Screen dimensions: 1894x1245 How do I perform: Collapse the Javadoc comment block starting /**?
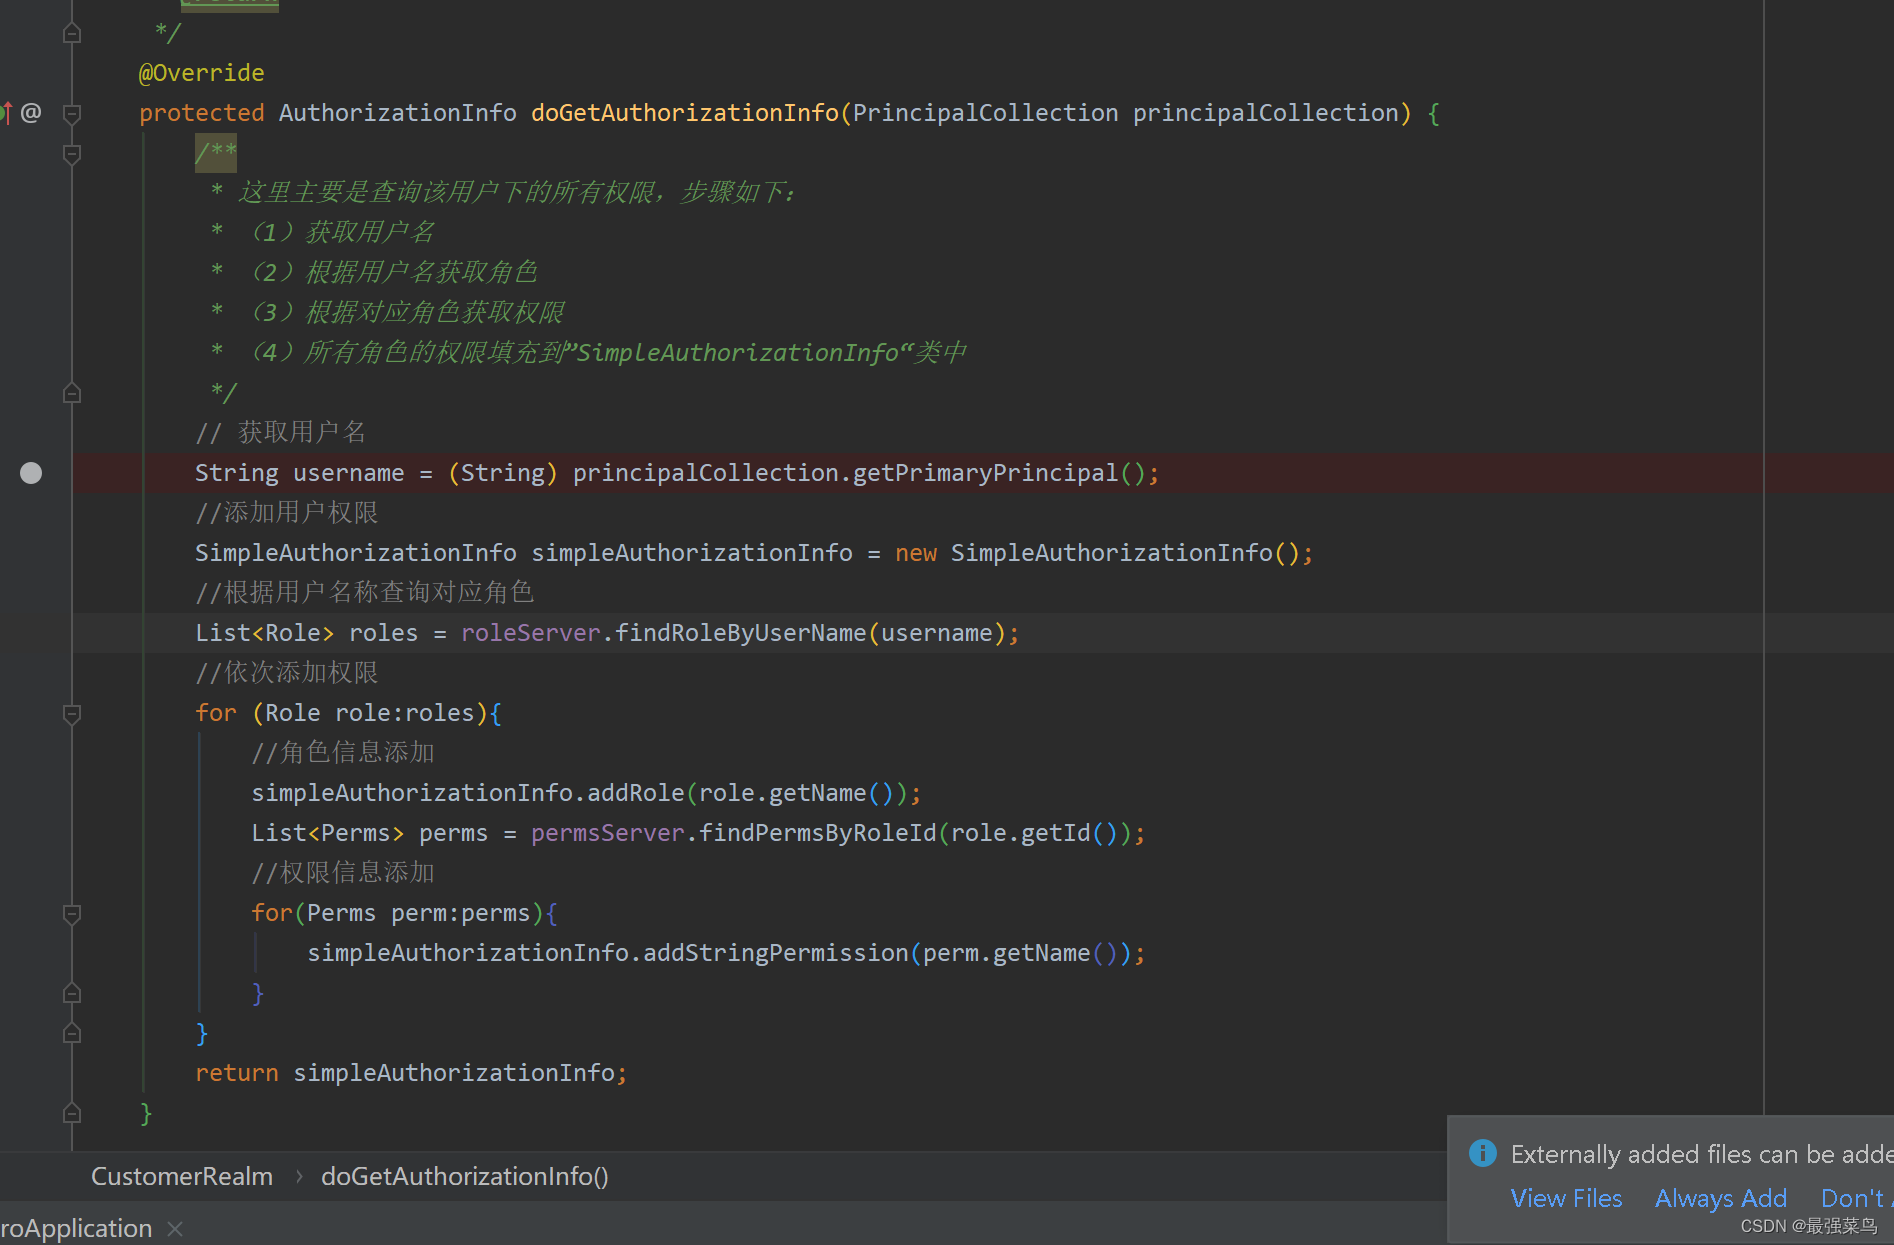tap(72, 153)
